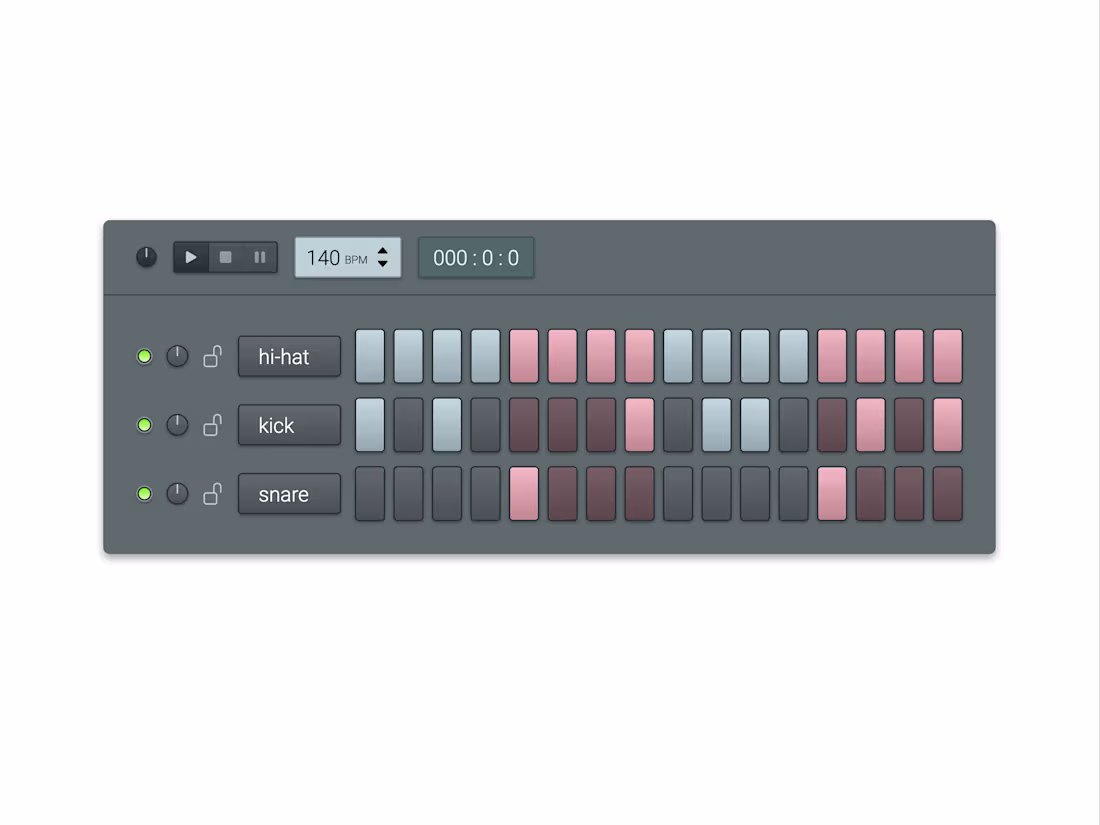
Task: Enable snare step 8
Action: 640,494
